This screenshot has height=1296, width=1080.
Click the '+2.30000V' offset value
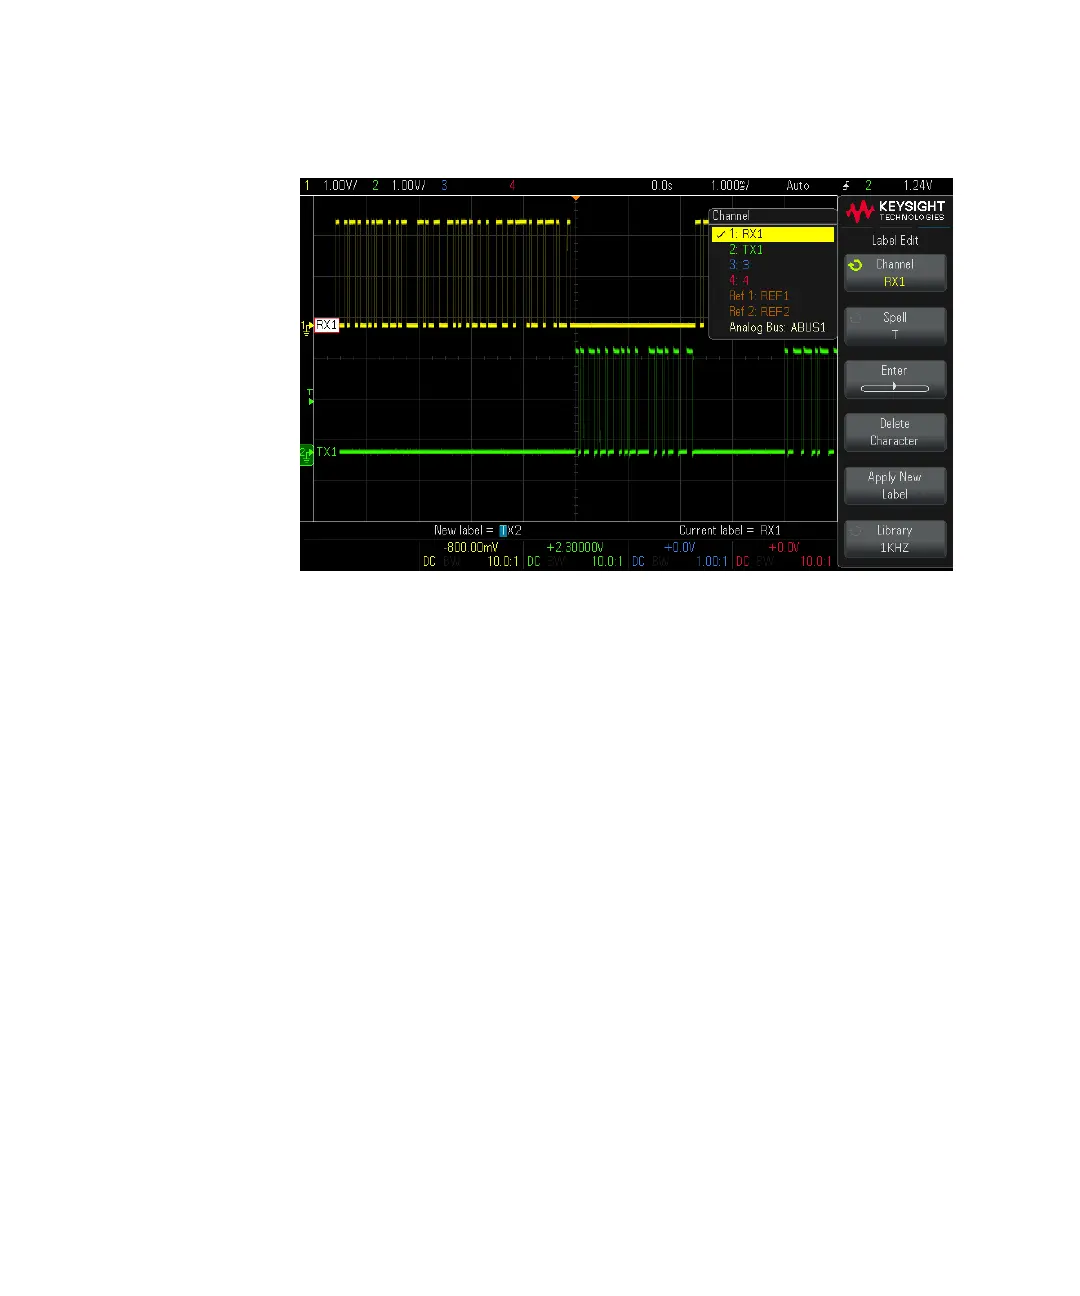tap(575, 547)
